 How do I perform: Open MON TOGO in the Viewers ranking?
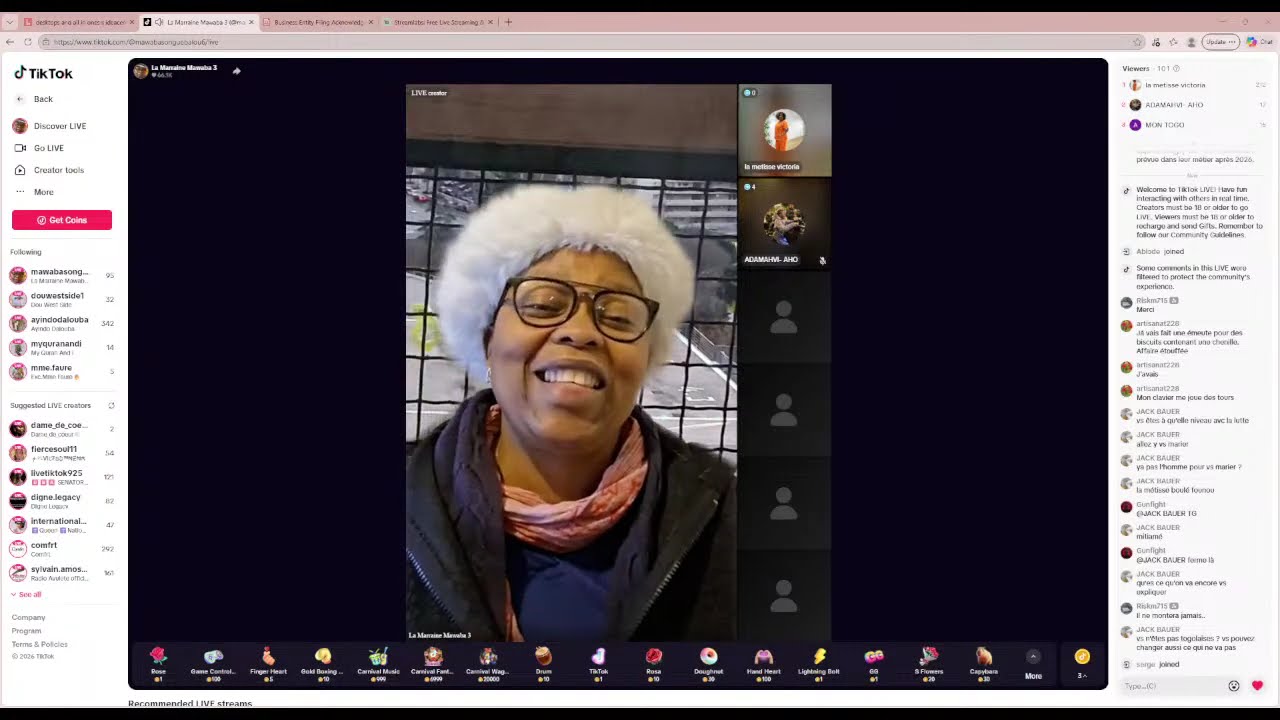coord(1195,125)
